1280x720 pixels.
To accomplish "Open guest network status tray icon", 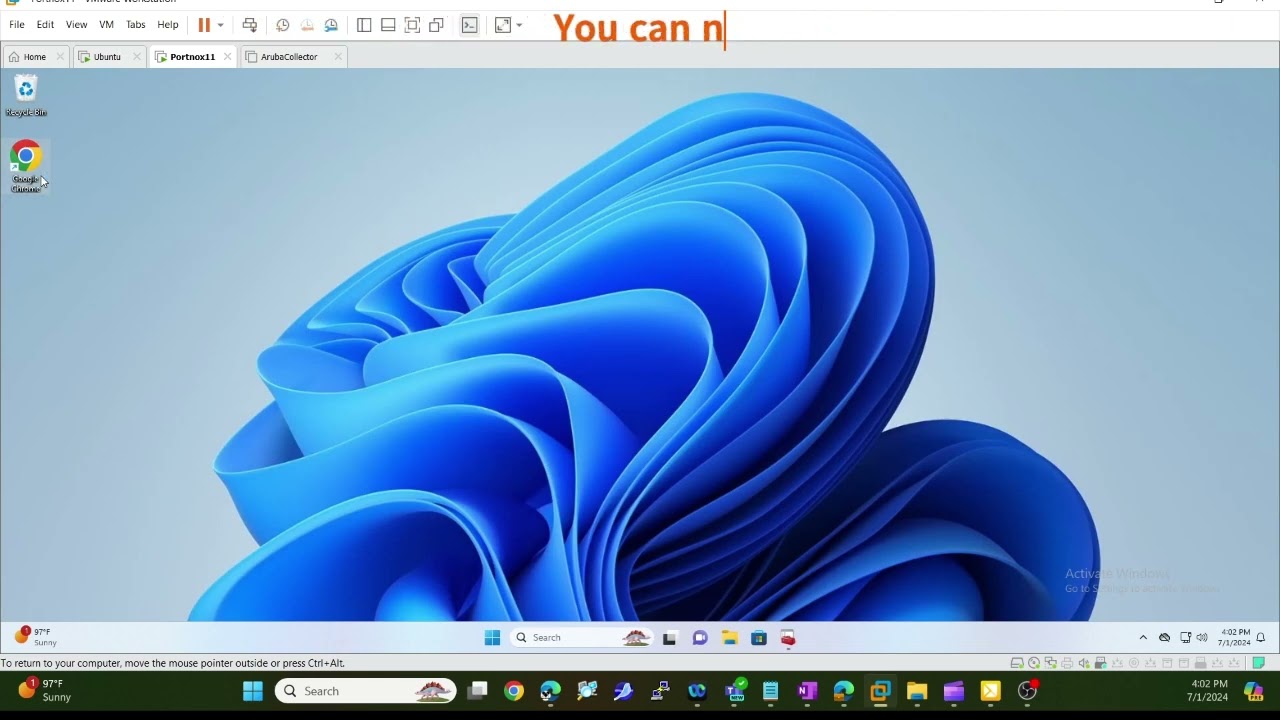I will (x=1185, y=638).
